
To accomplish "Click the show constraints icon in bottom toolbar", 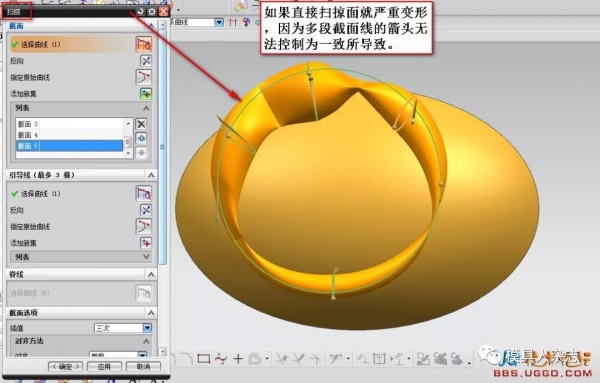I will click(x=379, y=359).
